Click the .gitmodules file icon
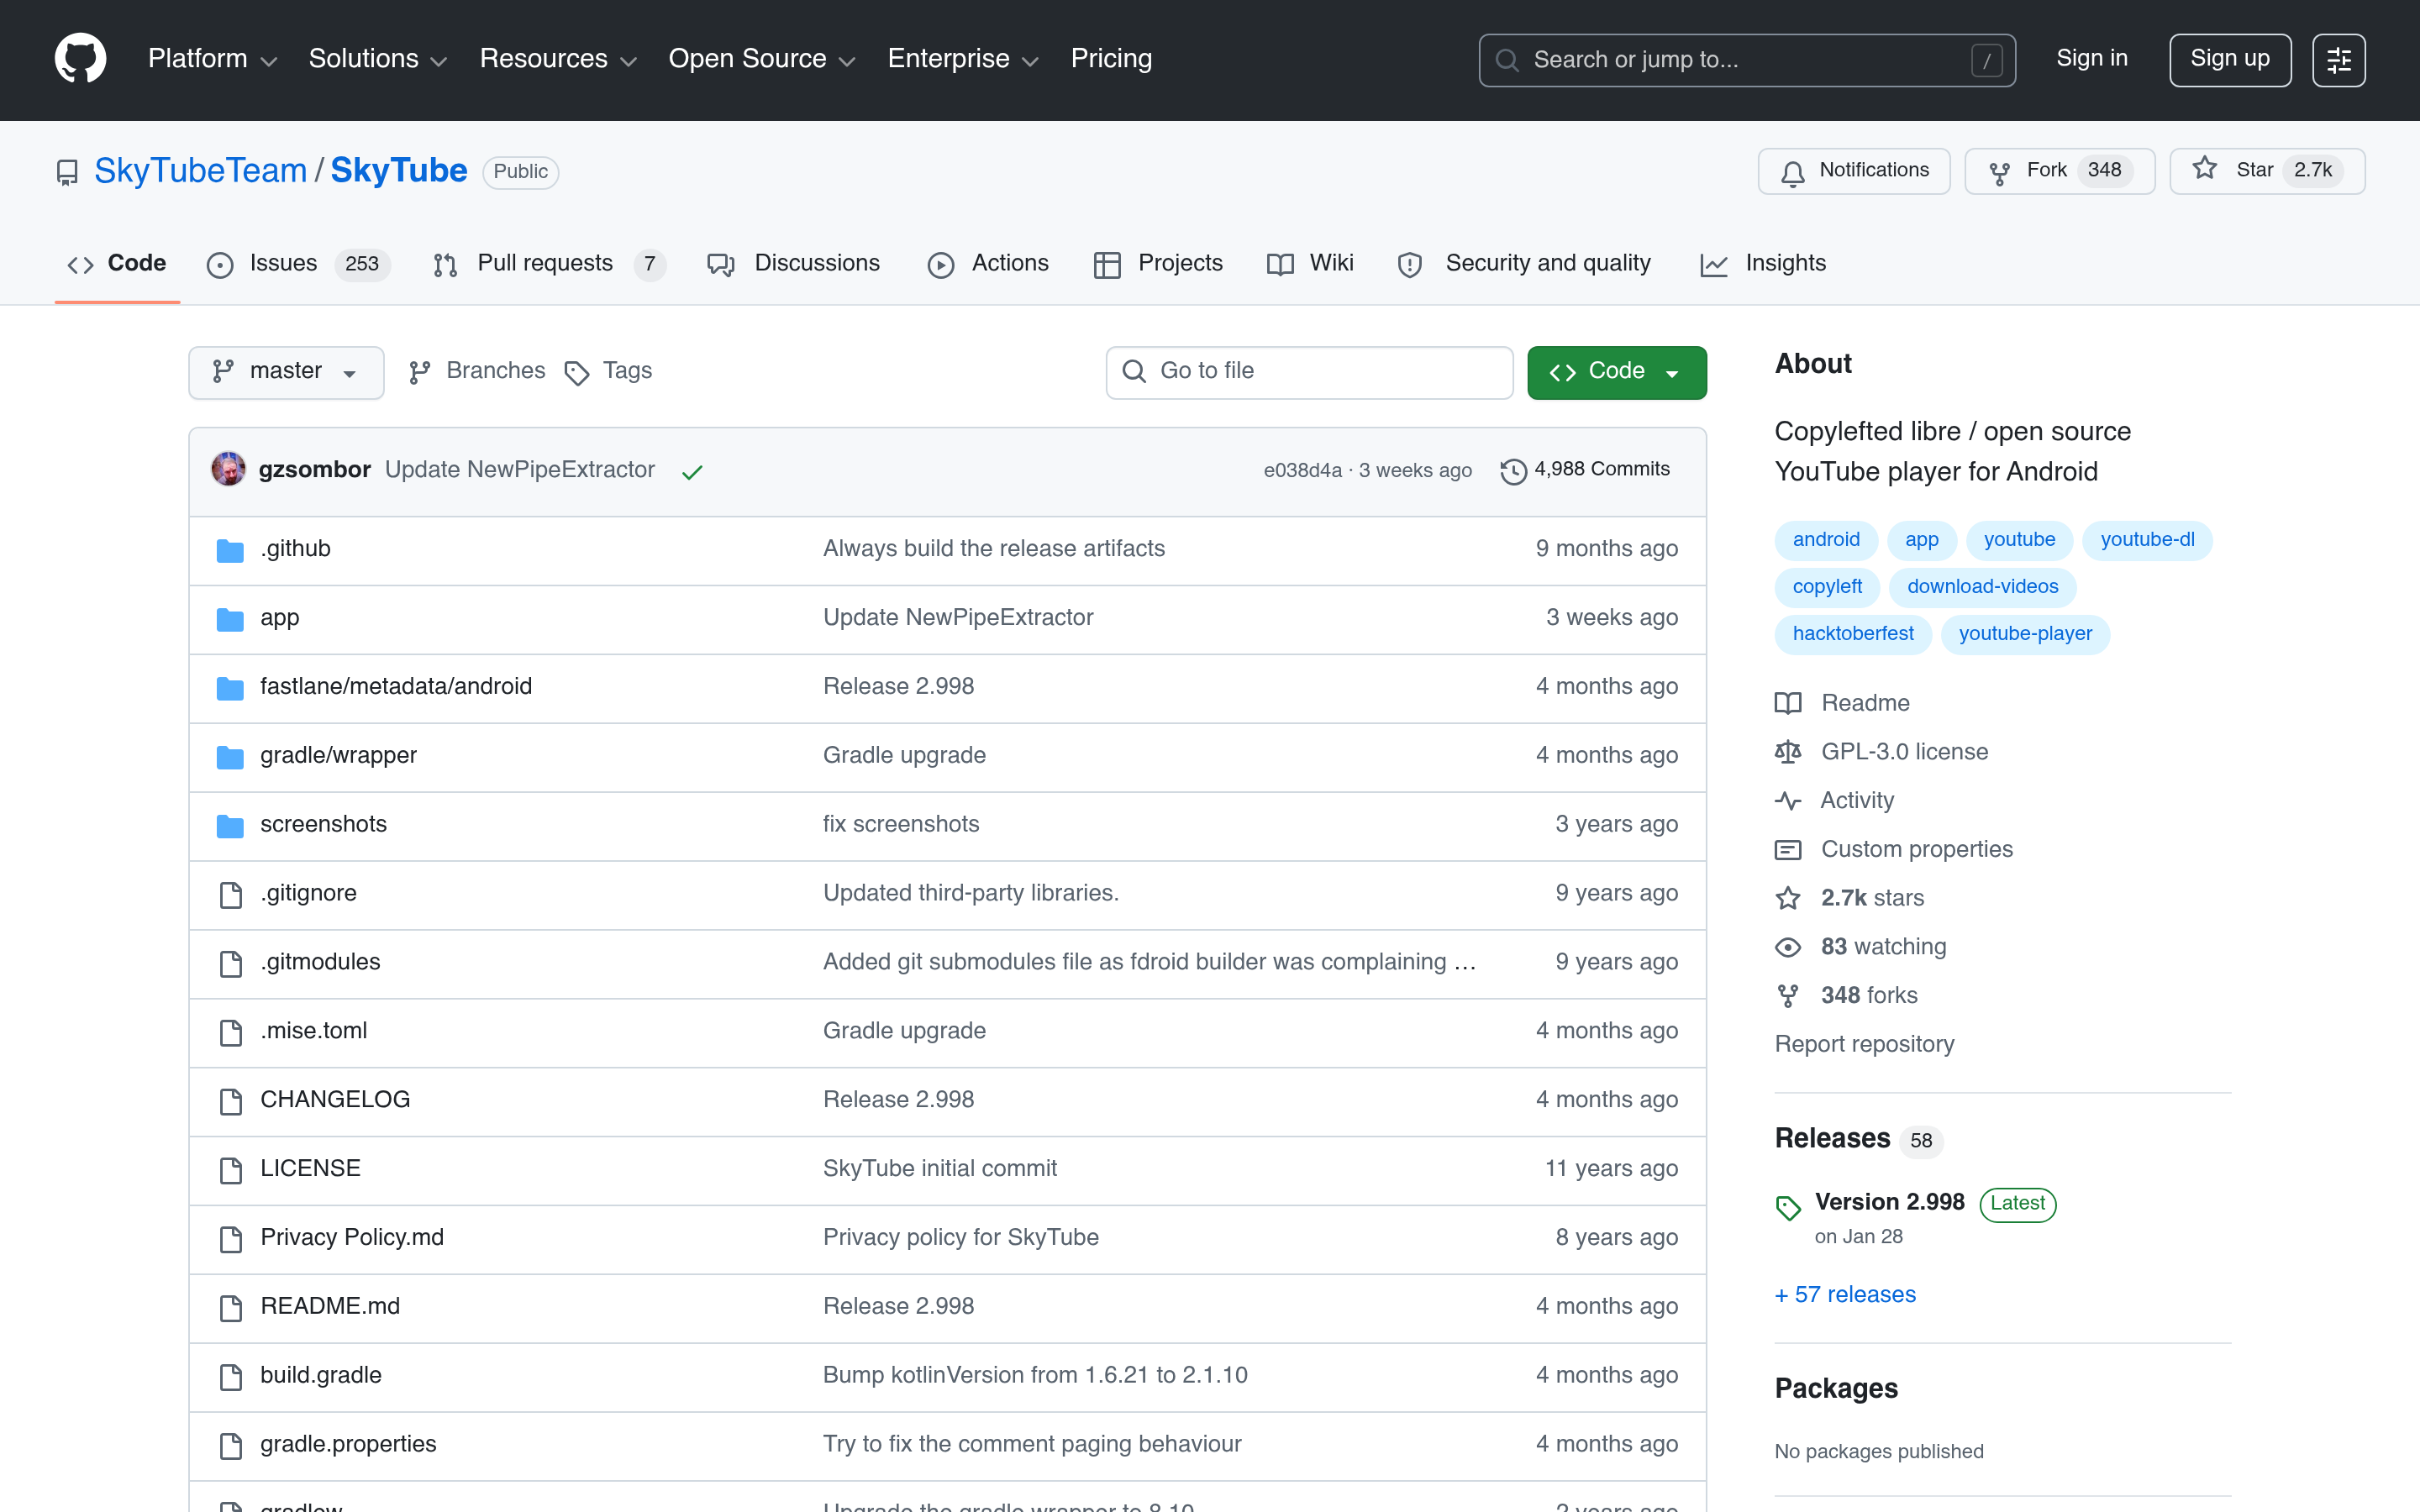The width and height of the screenshot is (2420, 1512). coord(231,964)
